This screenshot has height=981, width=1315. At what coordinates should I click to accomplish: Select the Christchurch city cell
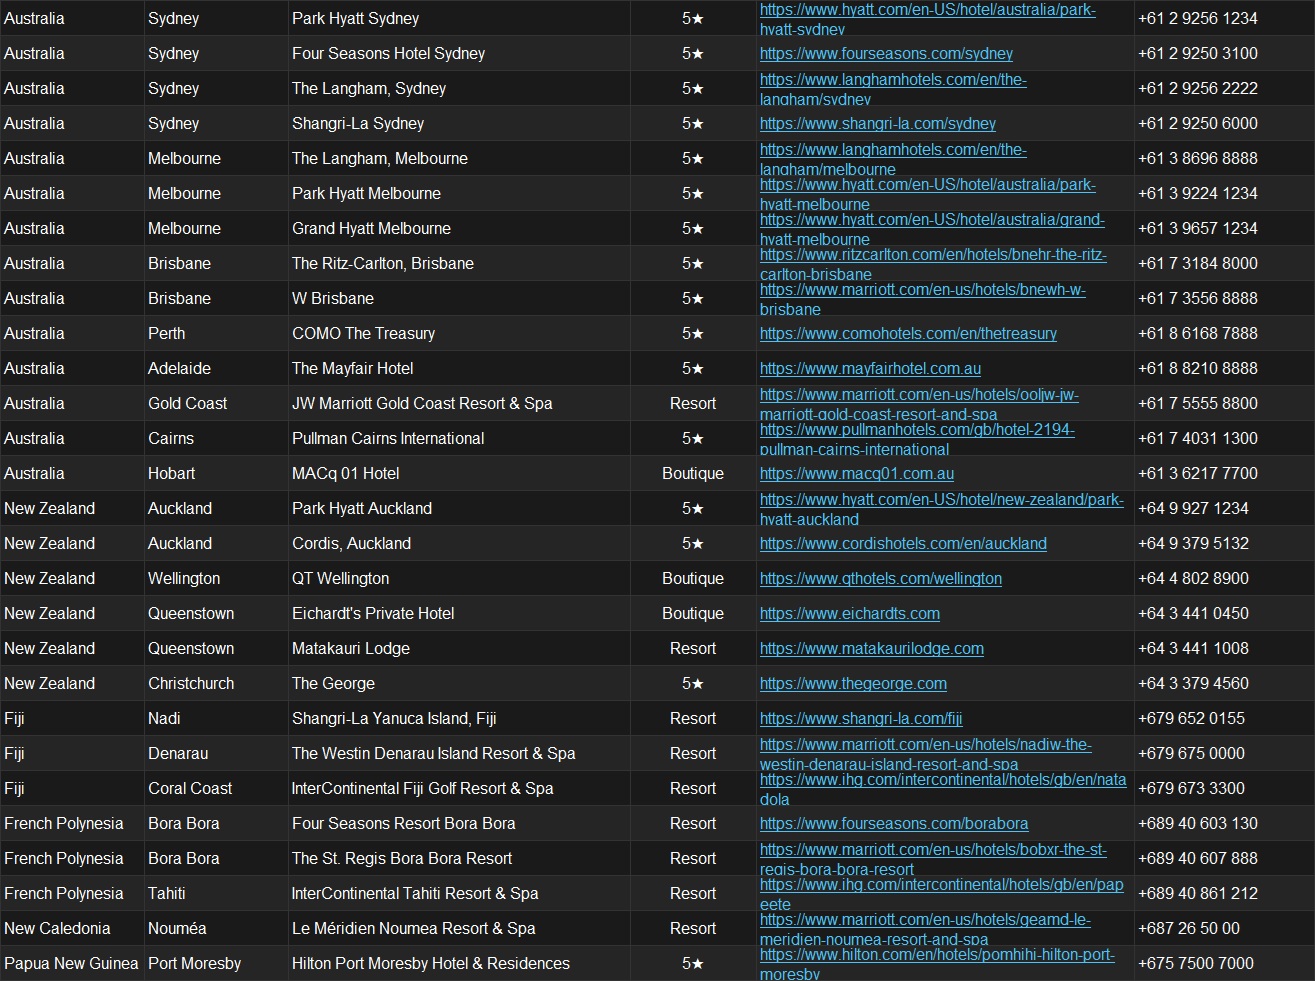coord(216,683)
